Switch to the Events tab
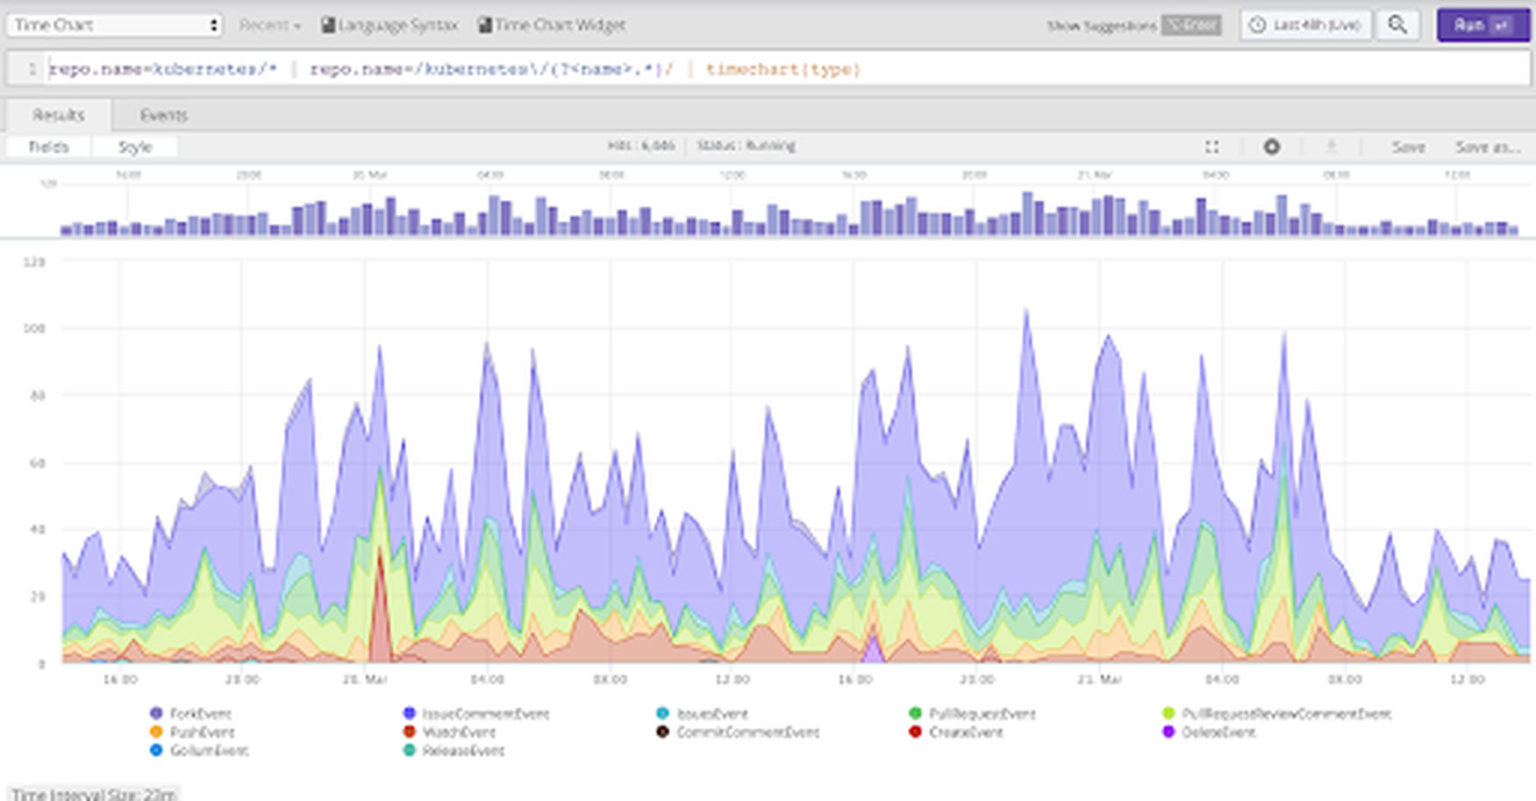 coord(162,114)
